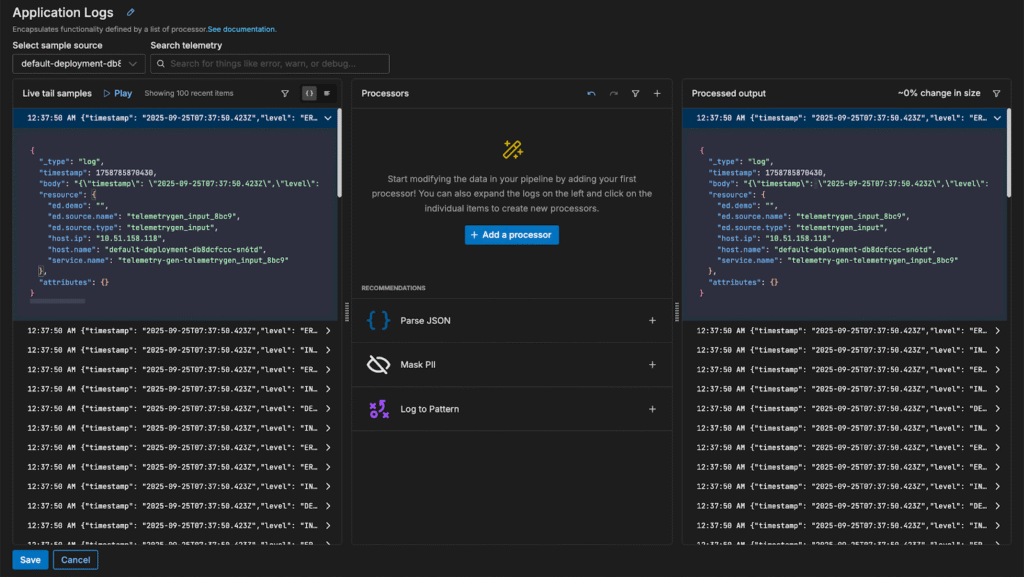Click the undo arrow in Processors
Image resolution: width=1024 pixels, height=577 pixels.
click(591, 93)
